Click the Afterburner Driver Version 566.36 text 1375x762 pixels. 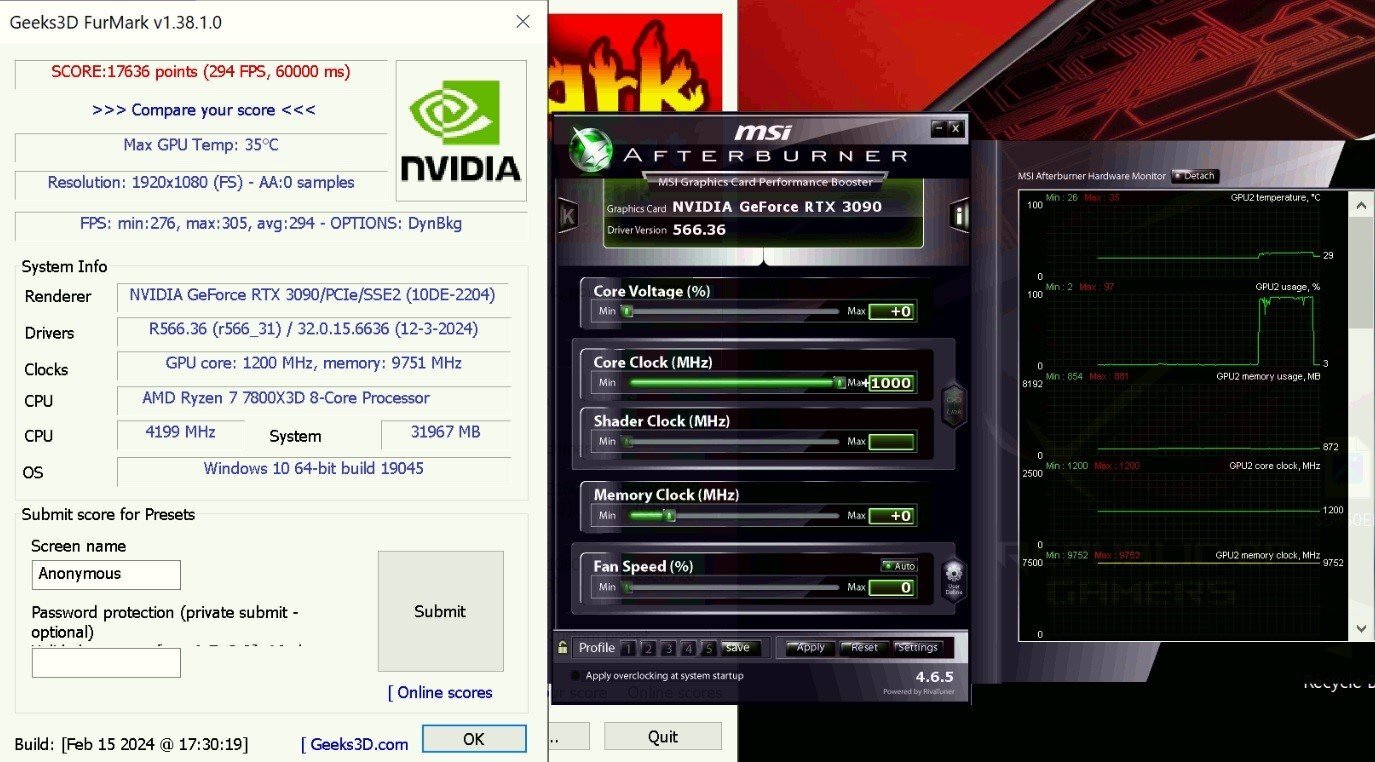tap(666, 229)
